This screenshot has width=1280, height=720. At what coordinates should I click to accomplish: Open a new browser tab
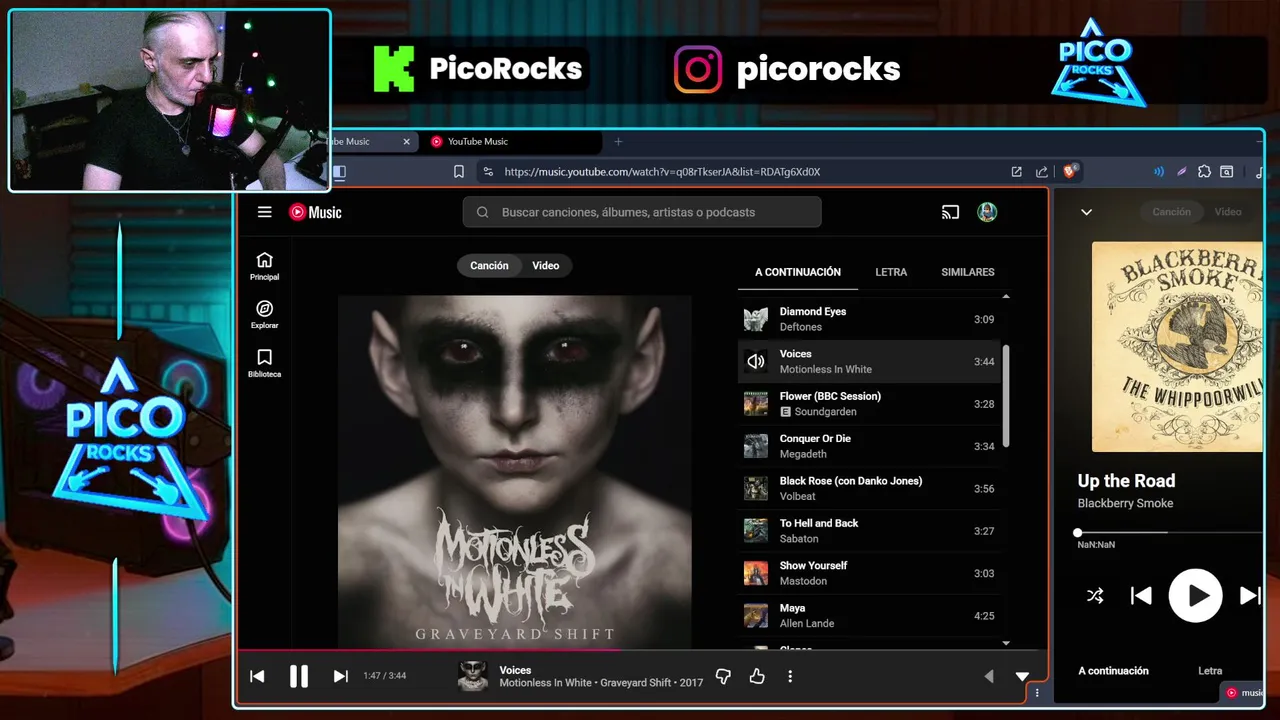(618, 142)
